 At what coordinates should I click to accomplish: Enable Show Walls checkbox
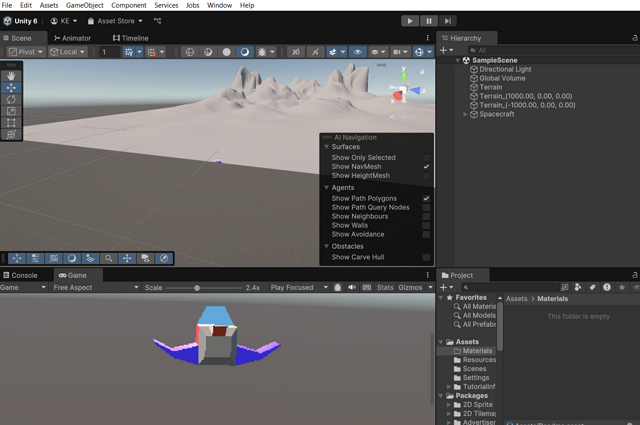tap(426, 225)
